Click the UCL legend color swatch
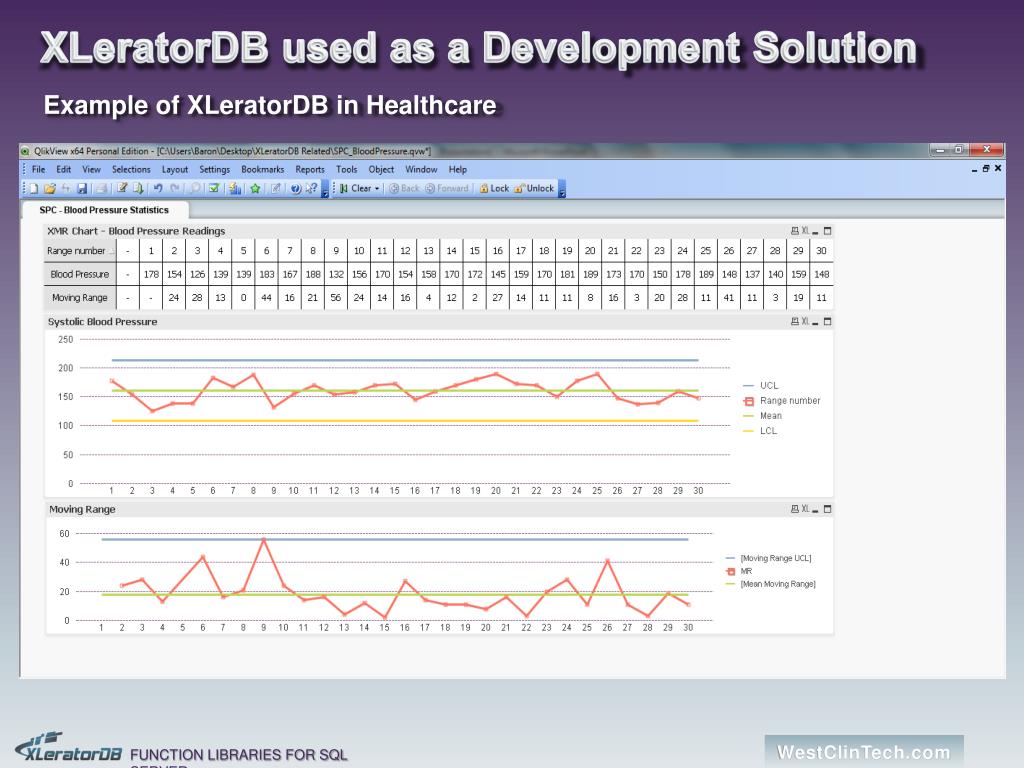1024x768 pixels. click(x=748, y=386)
